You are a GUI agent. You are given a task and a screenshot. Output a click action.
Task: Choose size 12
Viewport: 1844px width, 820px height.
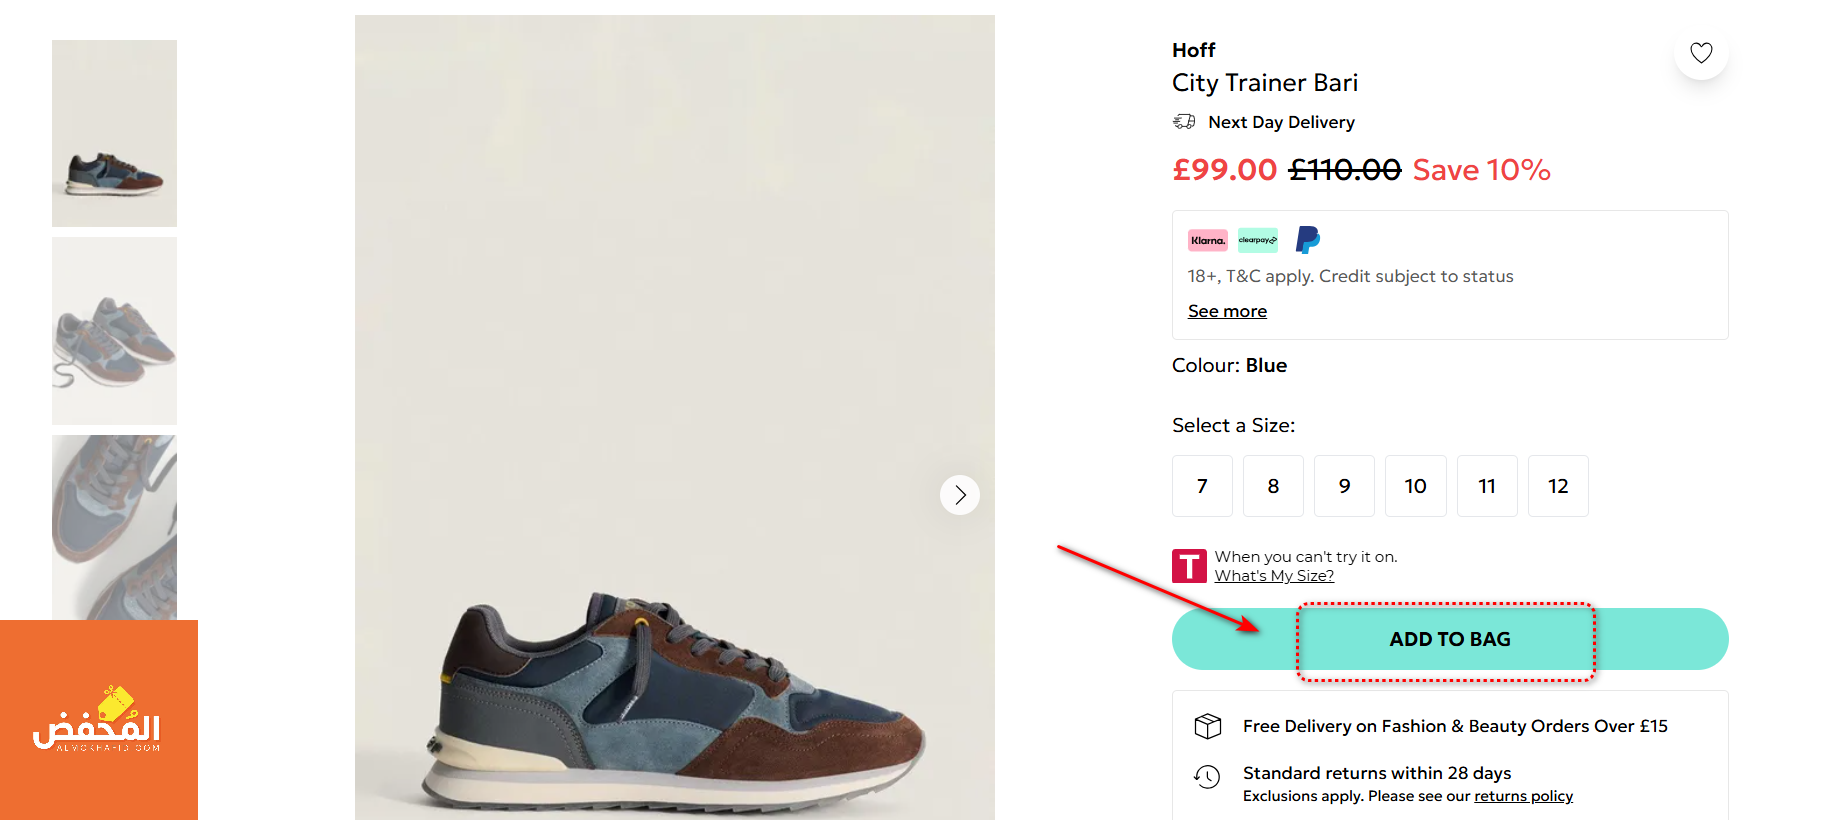pos(1558,486)
